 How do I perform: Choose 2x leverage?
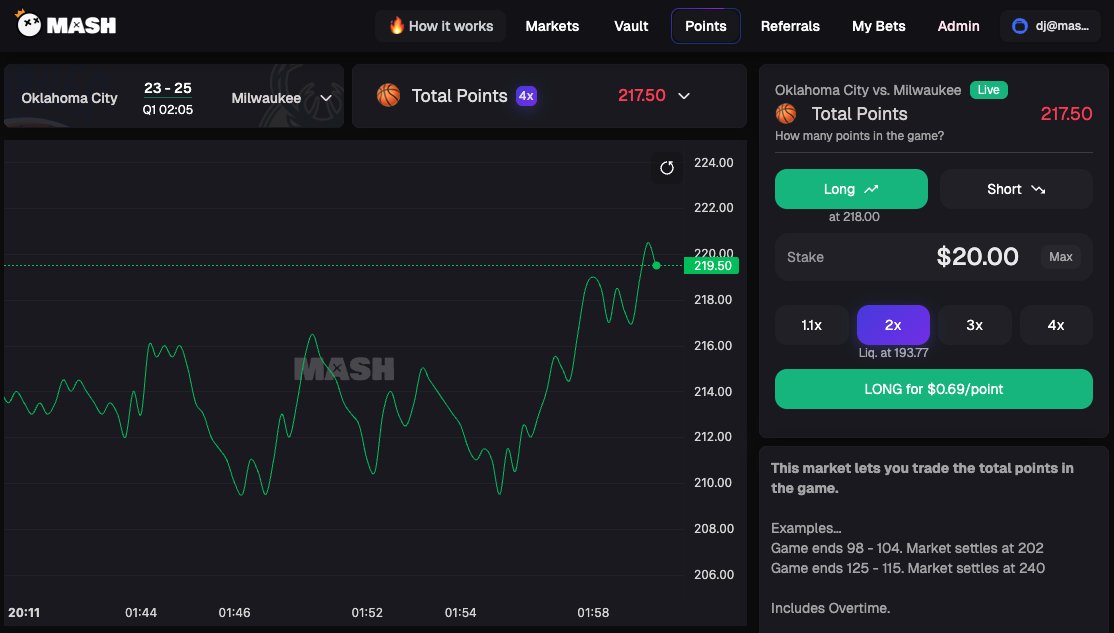click(893, 325)
